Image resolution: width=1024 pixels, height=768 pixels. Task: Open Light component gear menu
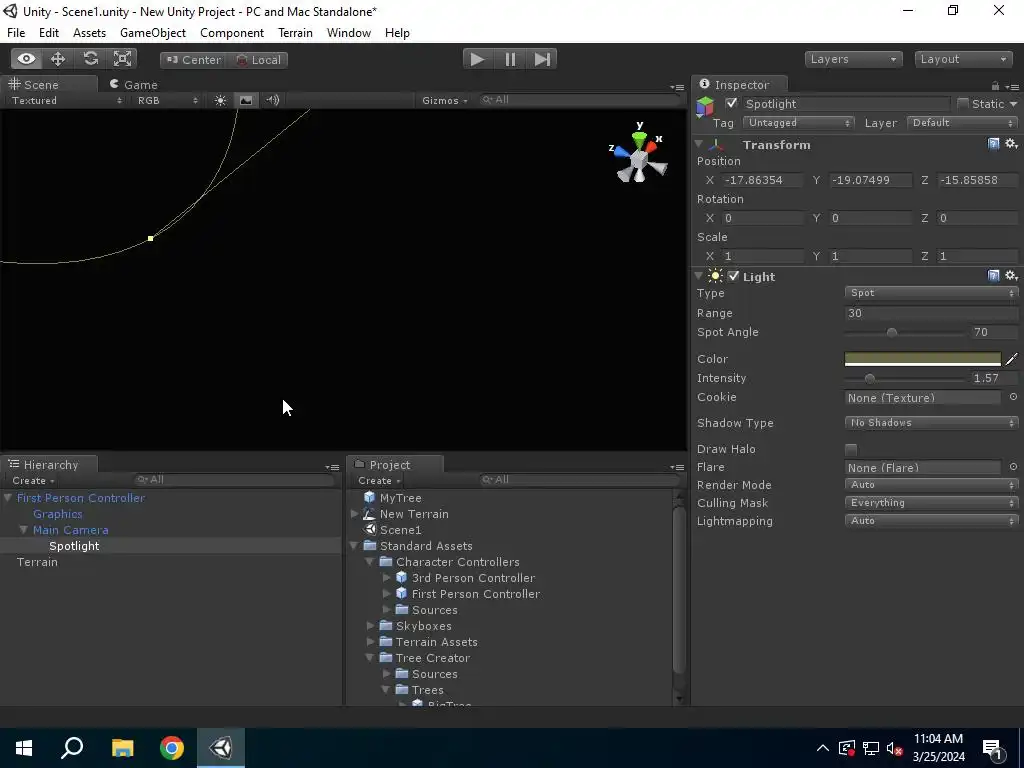click(1012, 276)
